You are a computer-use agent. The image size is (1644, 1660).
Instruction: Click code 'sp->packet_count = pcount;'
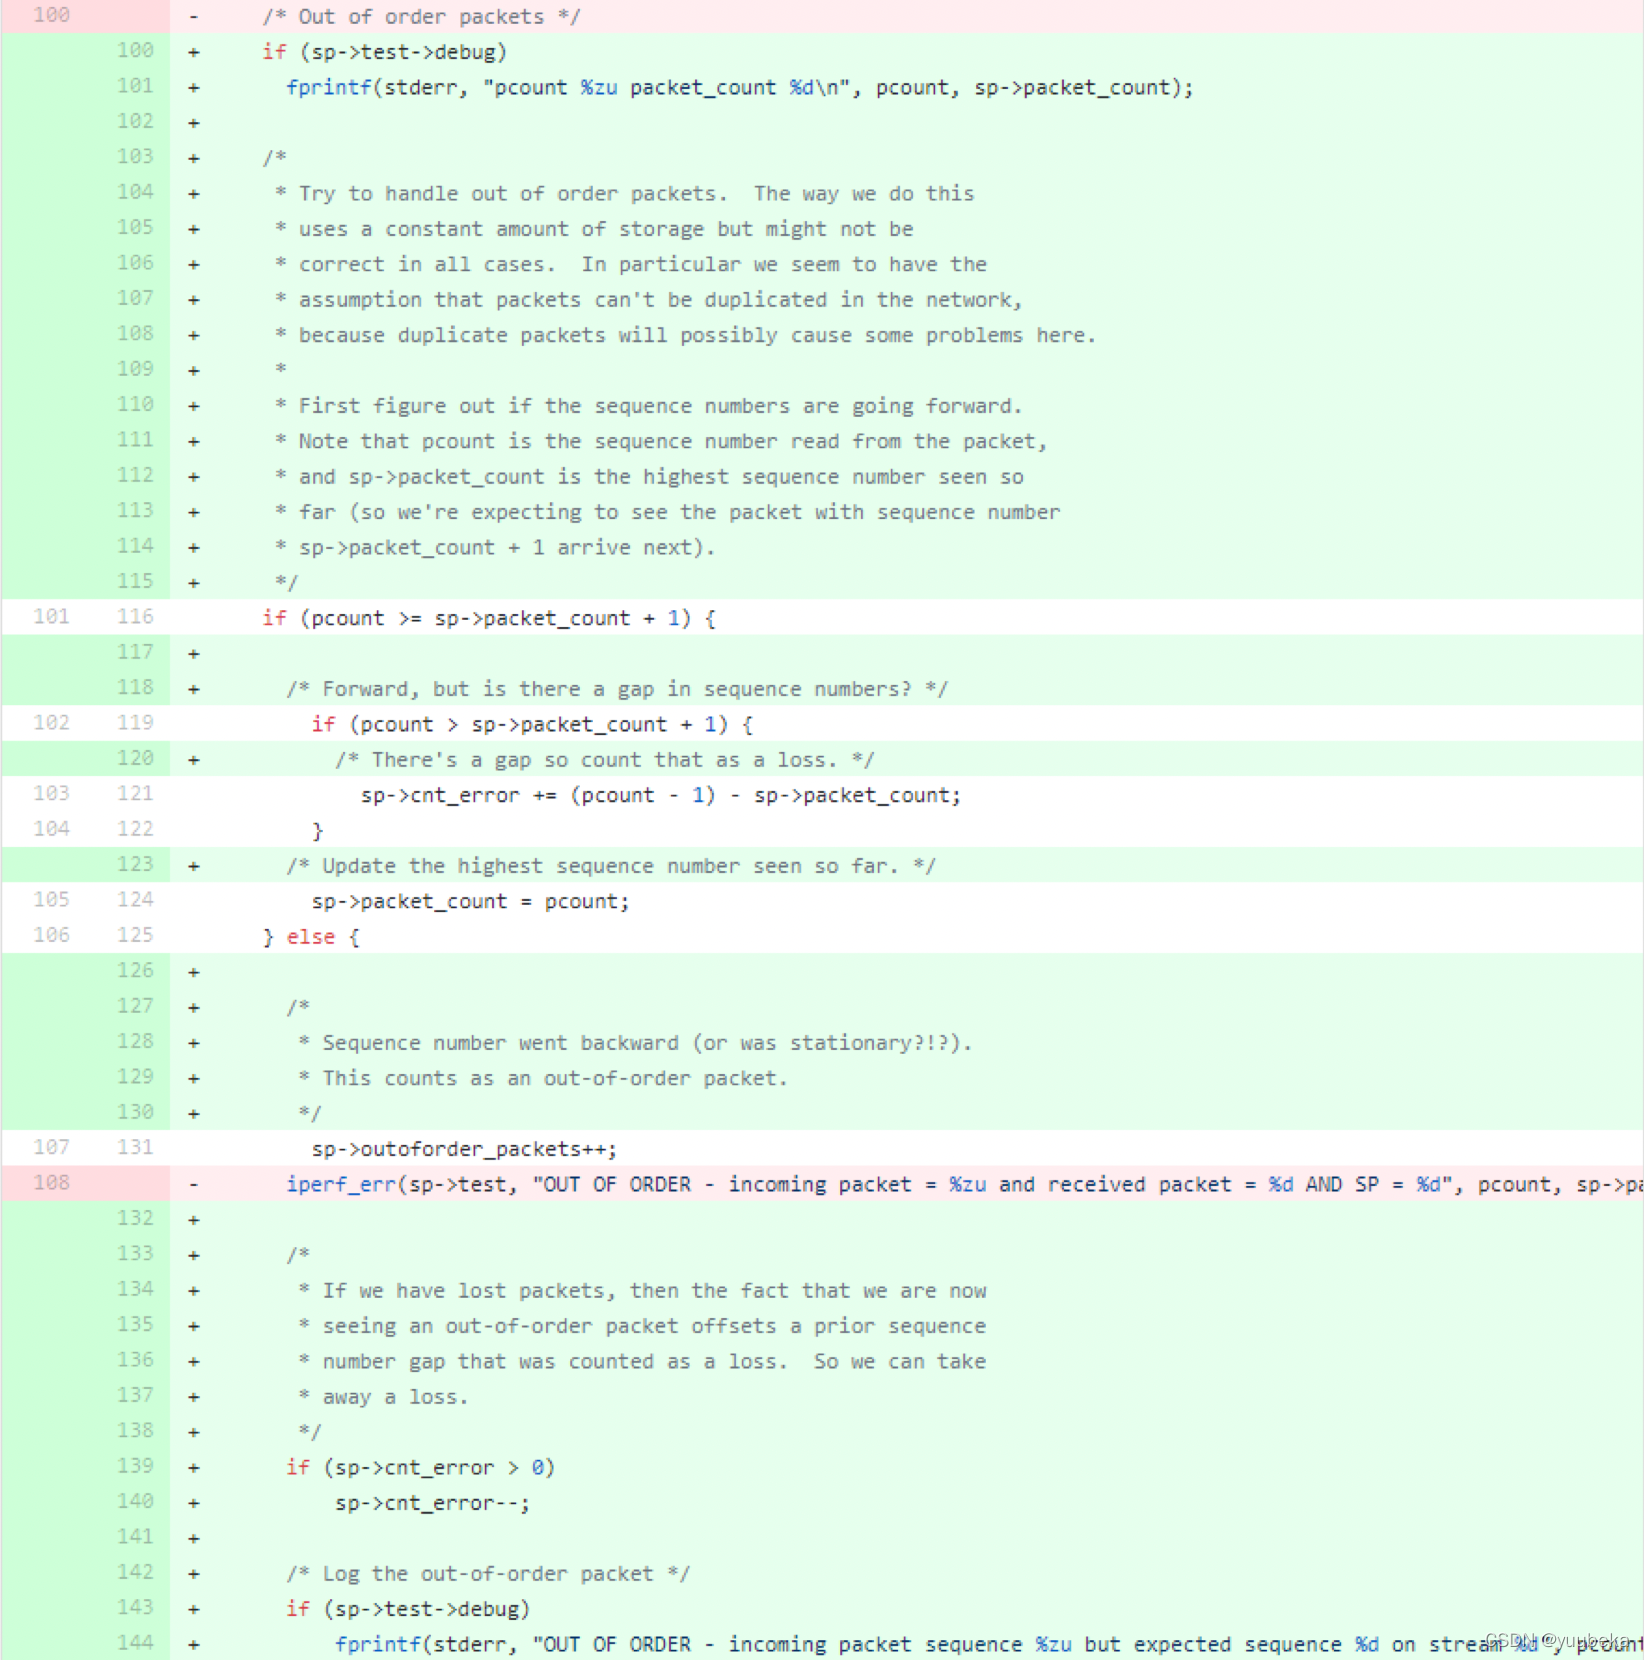(x=471, y=902)
